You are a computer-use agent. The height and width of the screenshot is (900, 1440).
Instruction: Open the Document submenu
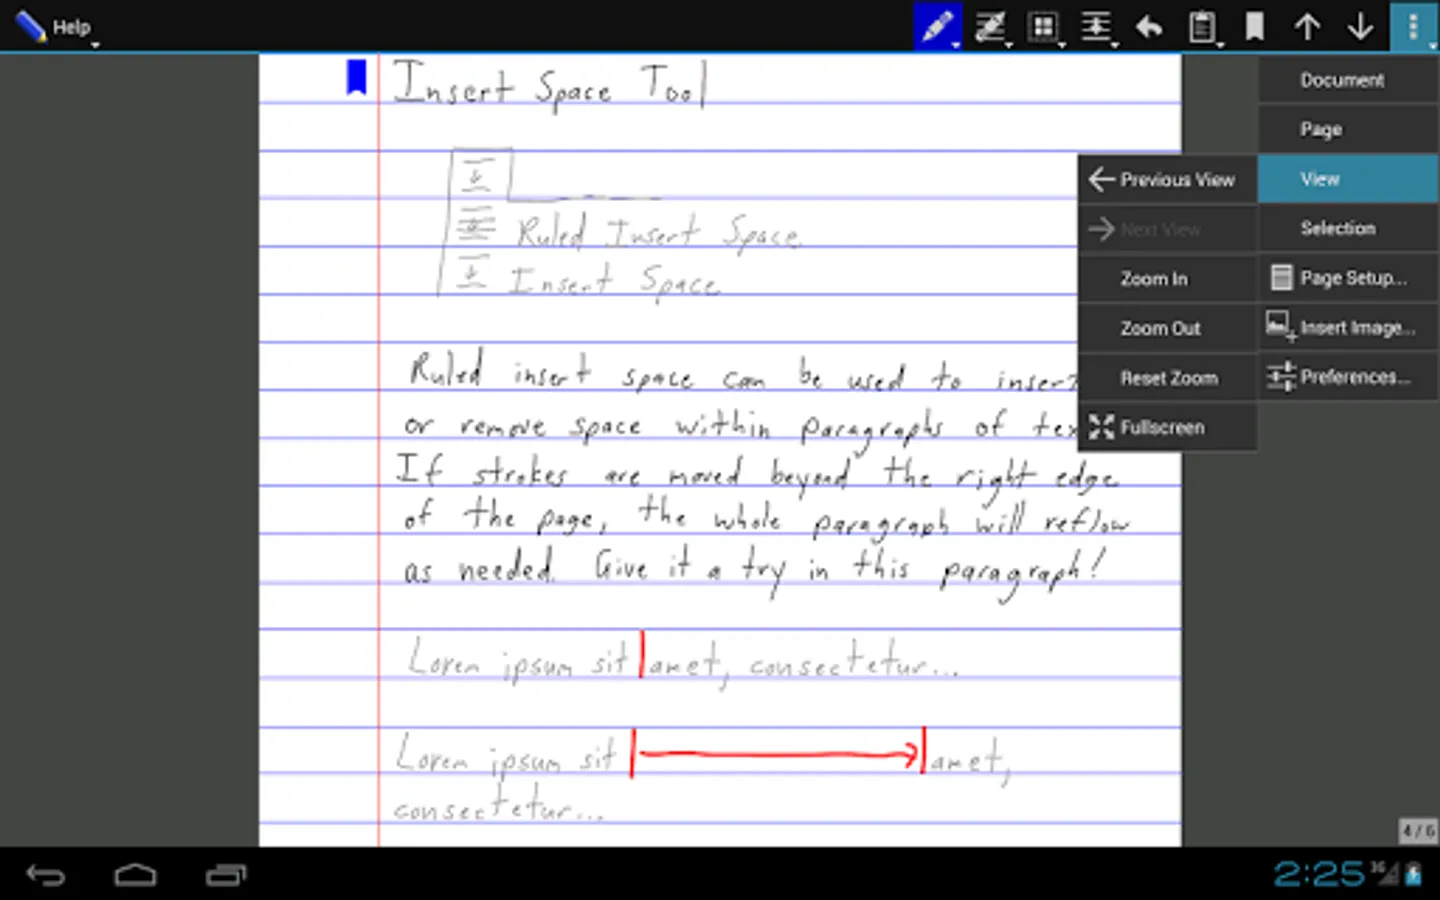pyautogui.click(x=1348, y=80)
